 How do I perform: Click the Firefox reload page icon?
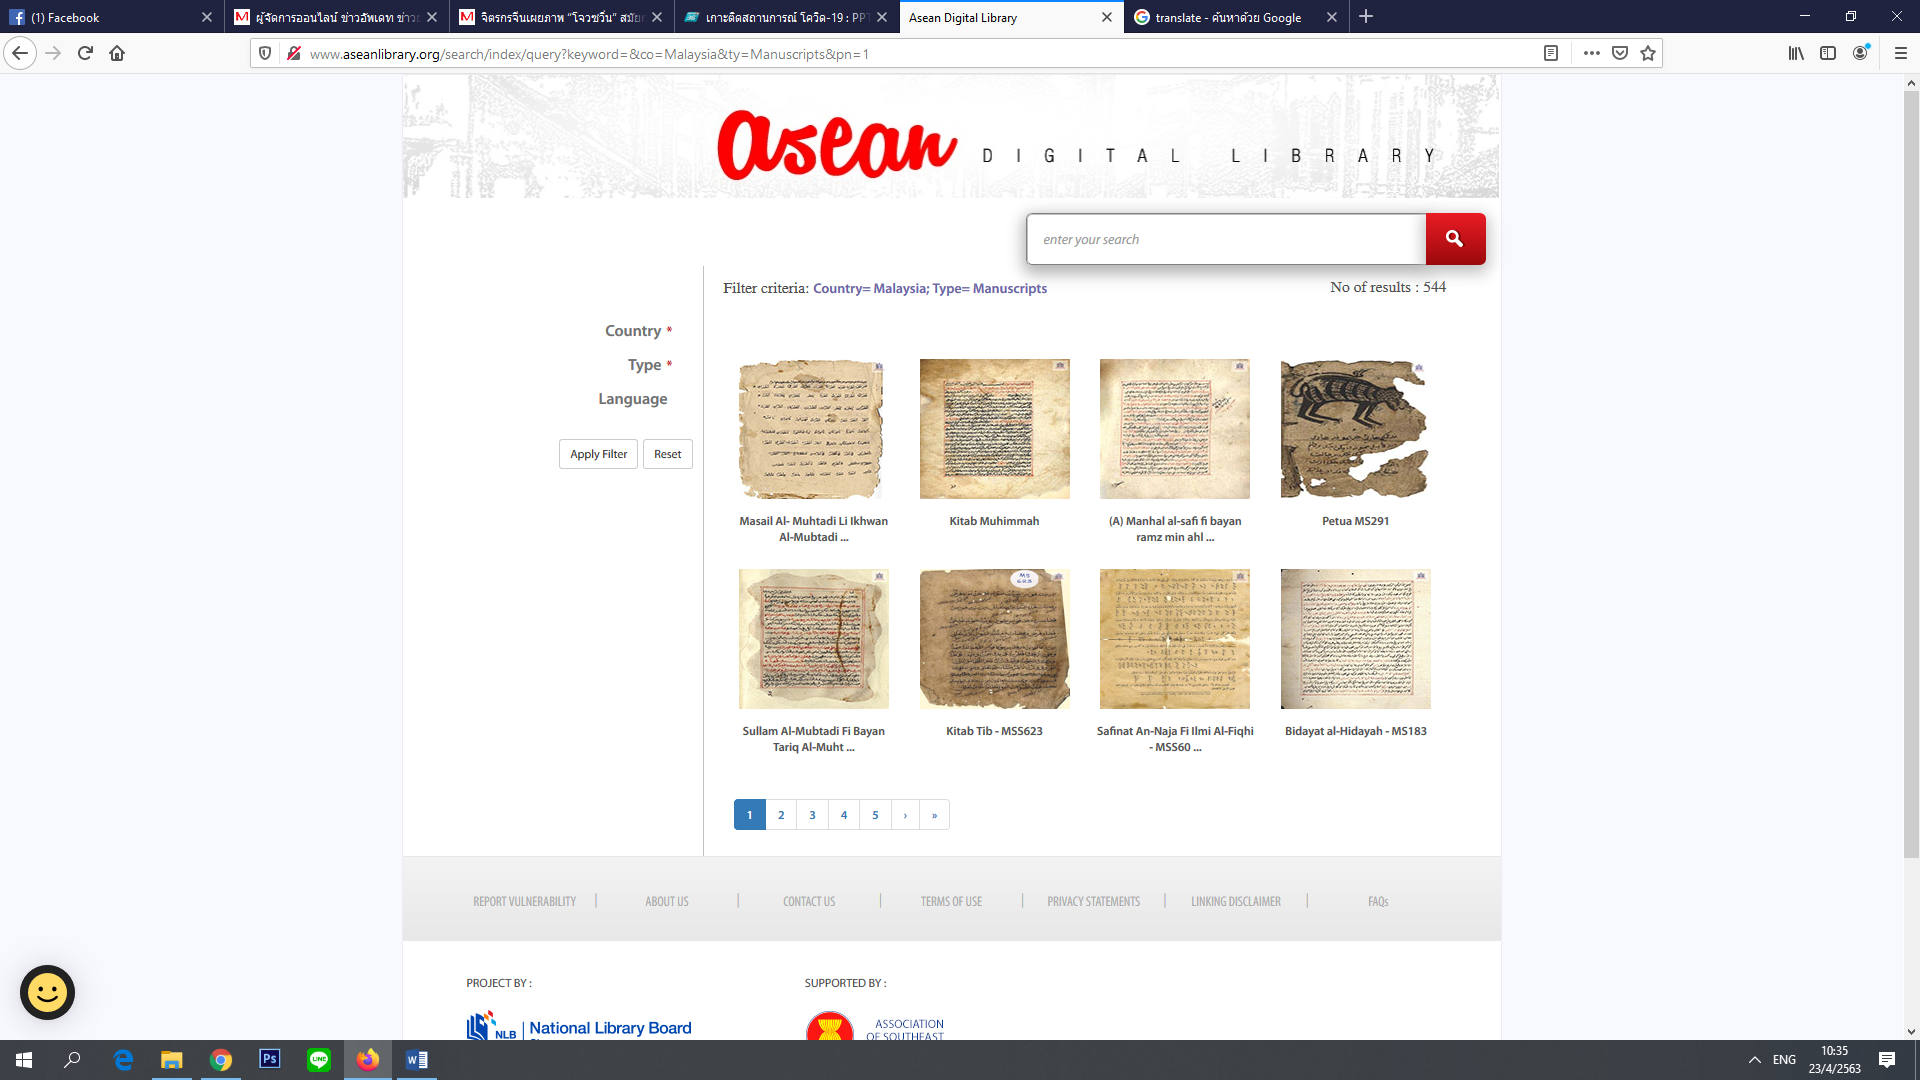pyautogui.click(x=85, y=53)
